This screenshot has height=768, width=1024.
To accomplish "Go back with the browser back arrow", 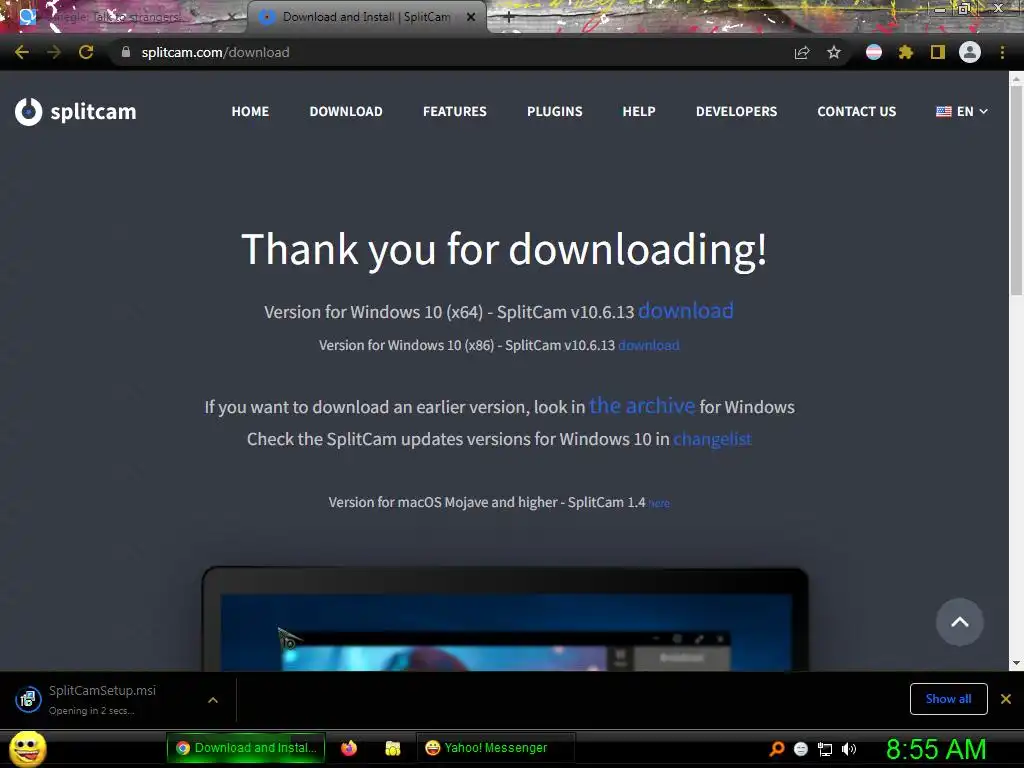I will tap(22, 52).
